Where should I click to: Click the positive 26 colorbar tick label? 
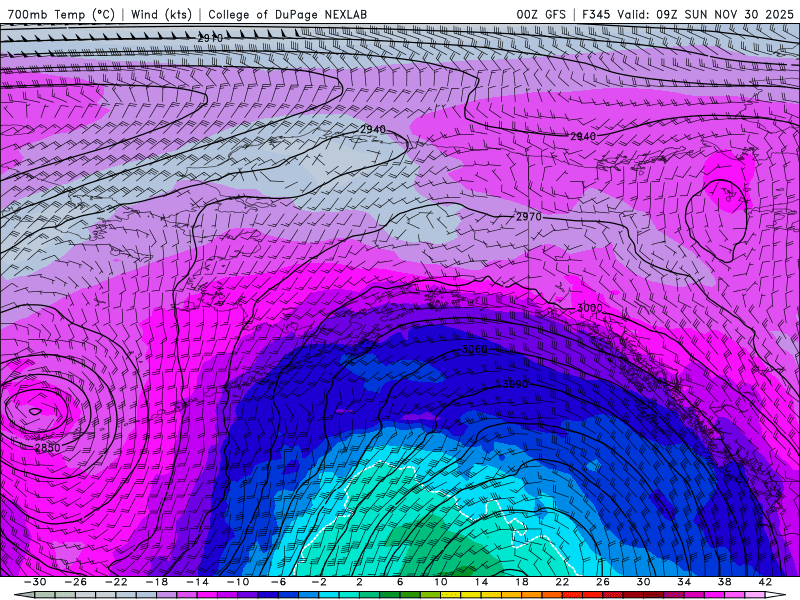(x=603, y=582)
